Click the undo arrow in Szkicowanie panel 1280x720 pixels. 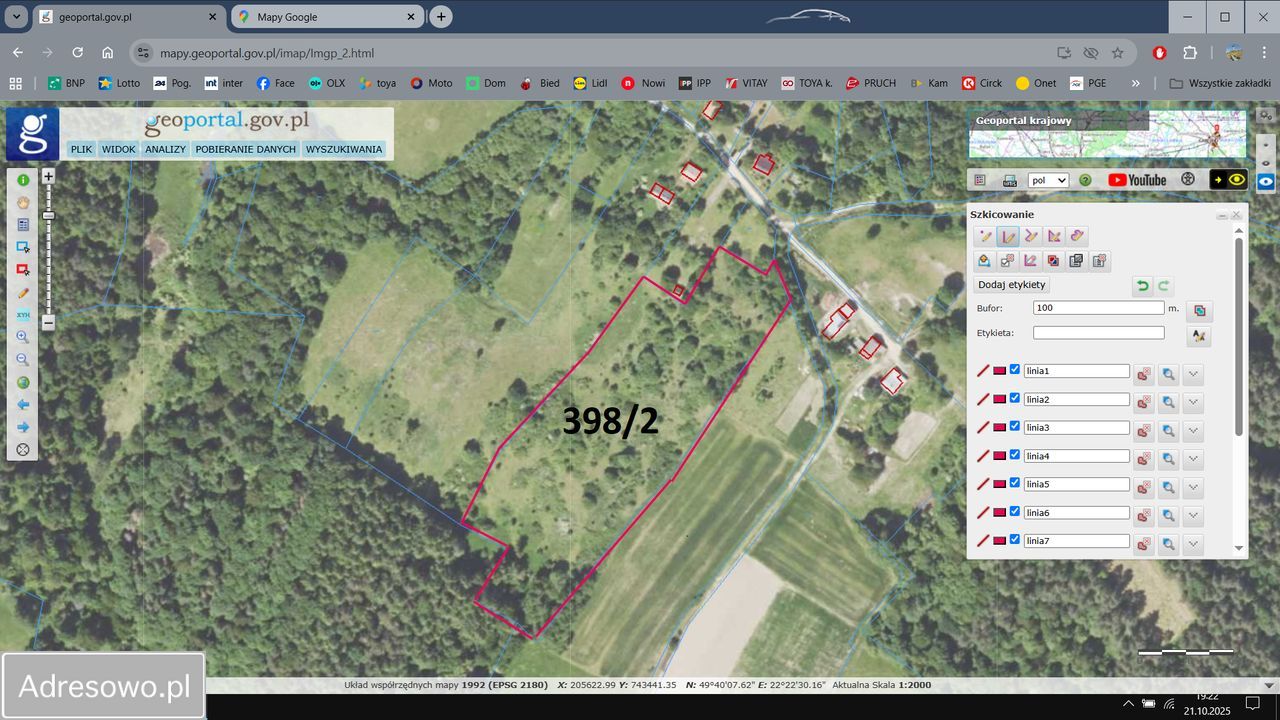click(1142, 286)
